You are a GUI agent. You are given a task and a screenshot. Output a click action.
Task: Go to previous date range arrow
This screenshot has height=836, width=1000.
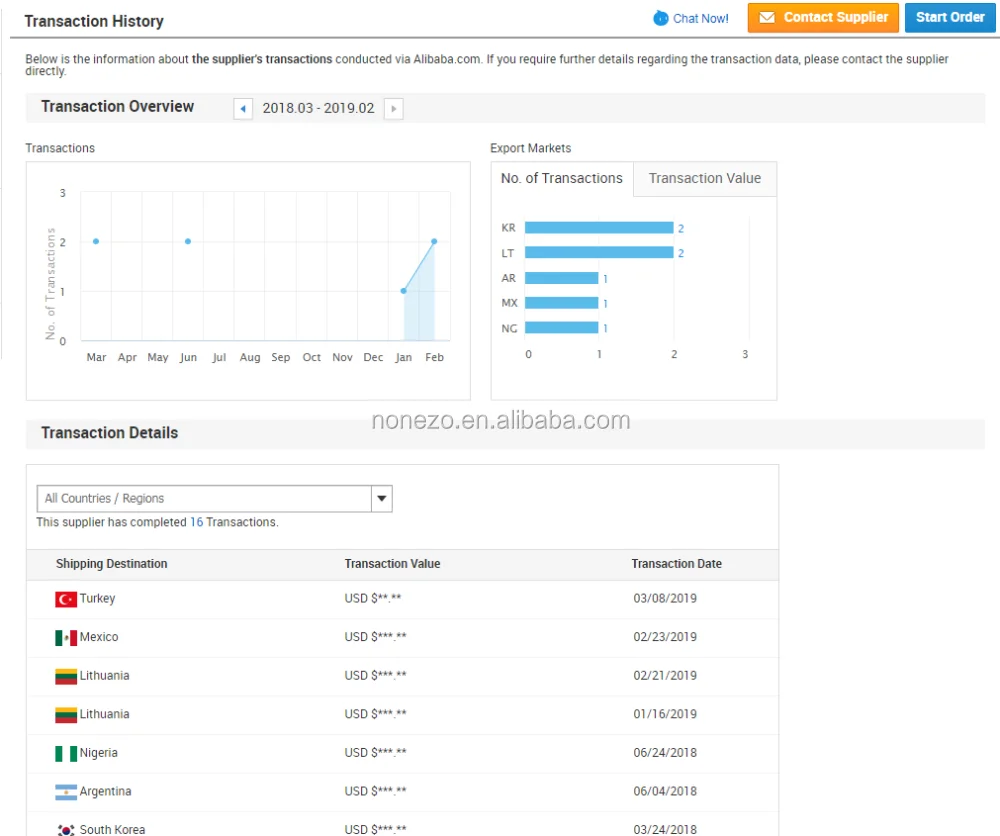[x=243, y=108]
